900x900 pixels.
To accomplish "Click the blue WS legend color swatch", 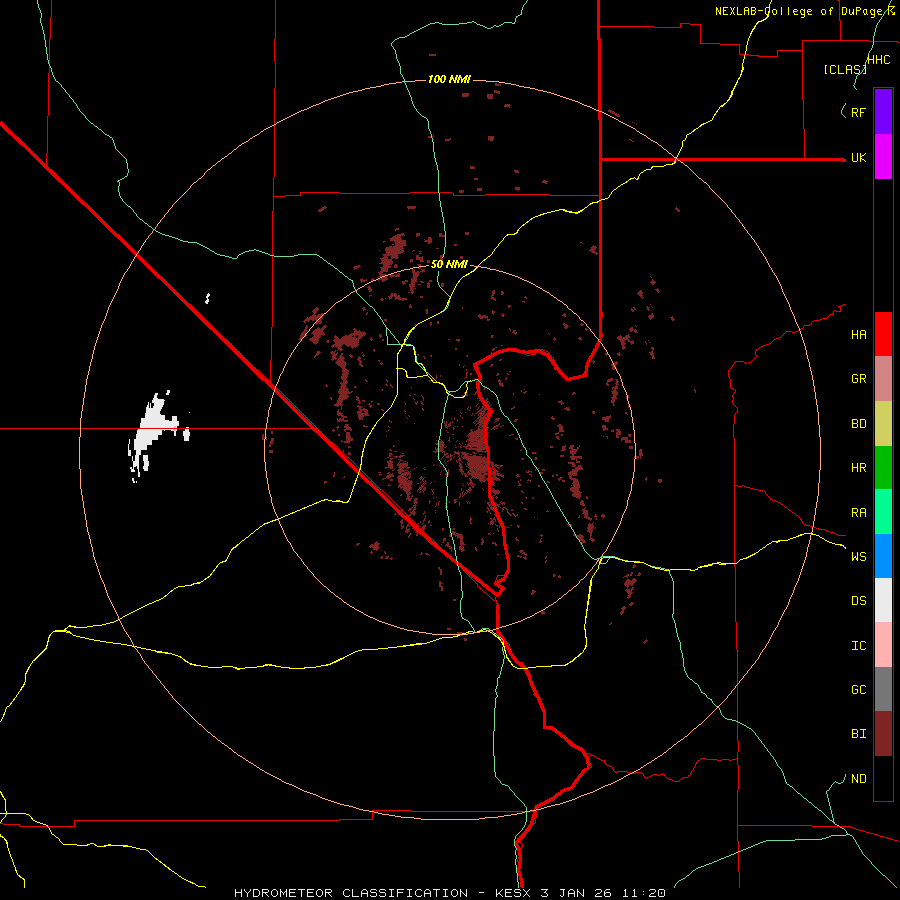I will (x=883, y=556).
